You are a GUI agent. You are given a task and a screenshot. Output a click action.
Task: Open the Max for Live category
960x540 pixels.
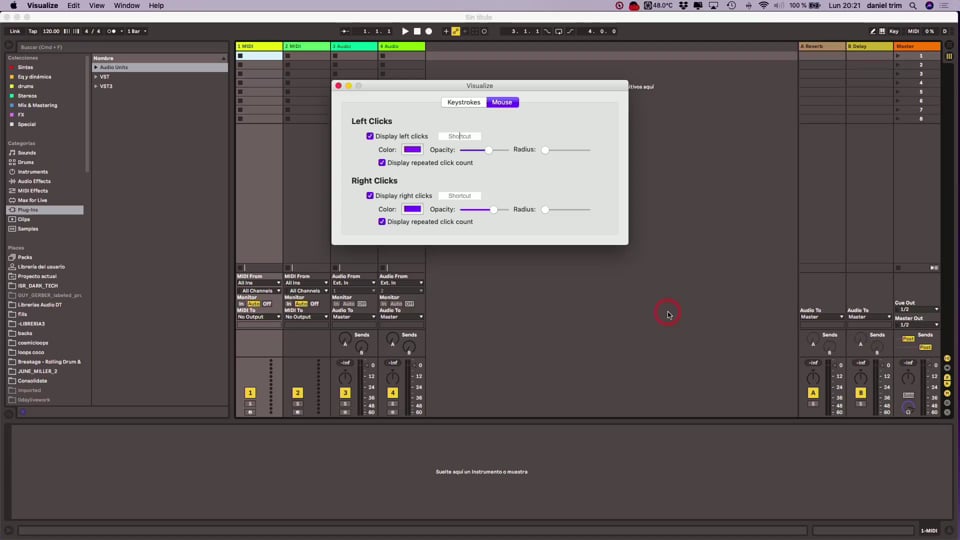(28, 200)
